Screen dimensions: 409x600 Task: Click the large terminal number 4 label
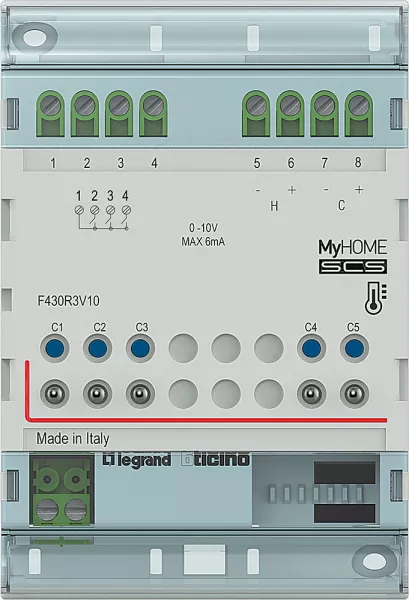(154, 163)
